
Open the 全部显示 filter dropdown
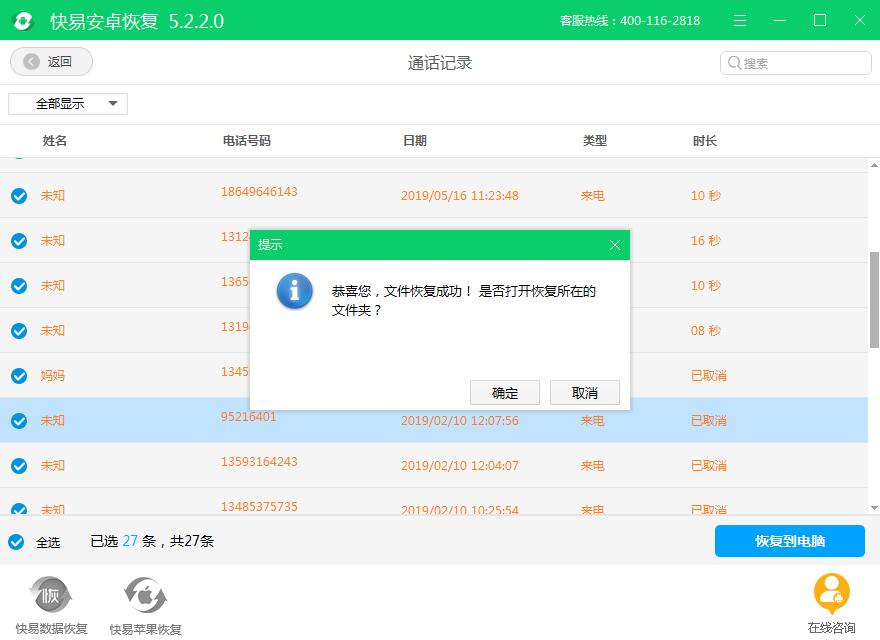[x=67, y=103]
